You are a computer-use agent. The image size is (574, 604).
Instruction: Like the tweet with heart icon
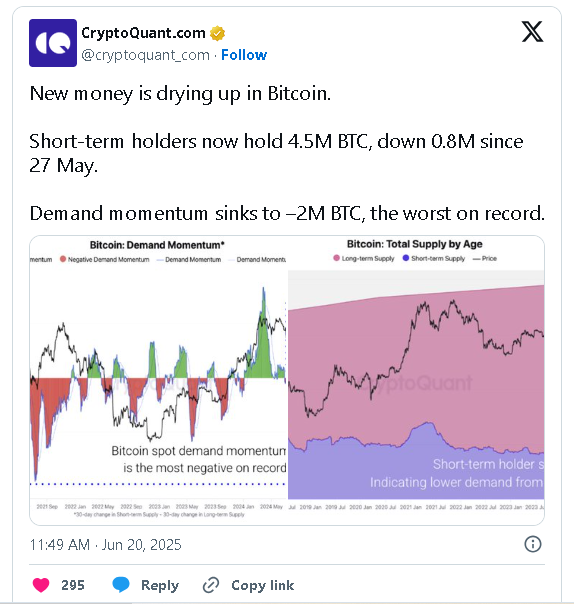41,585
